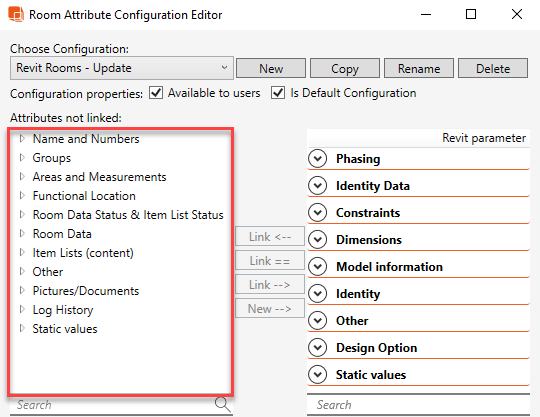Viewport: 540px width, 417px height.
Task: Expand the Room Data tree node
Action: click(x=22, y=234)
